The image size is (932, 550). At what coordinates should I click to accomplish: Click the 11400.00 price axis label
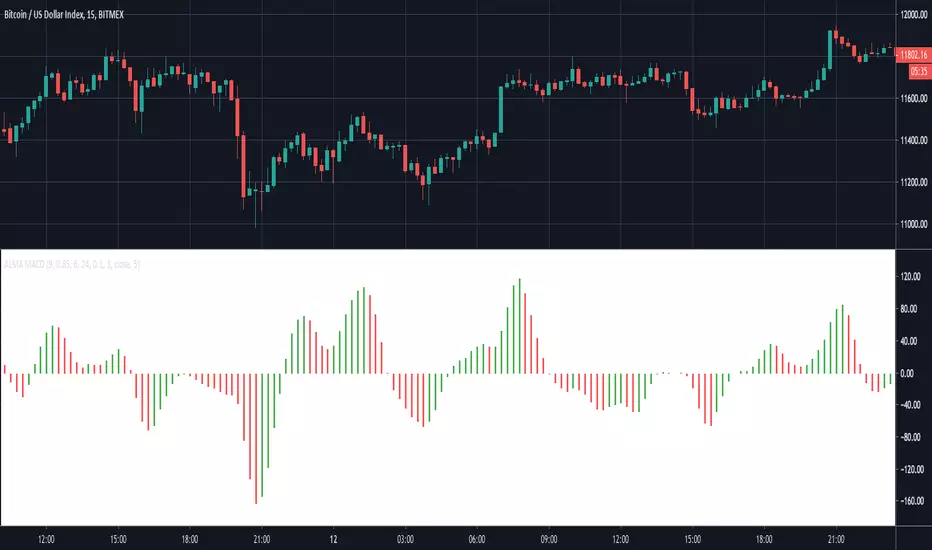pyautogui.click(x=914, y=140)
